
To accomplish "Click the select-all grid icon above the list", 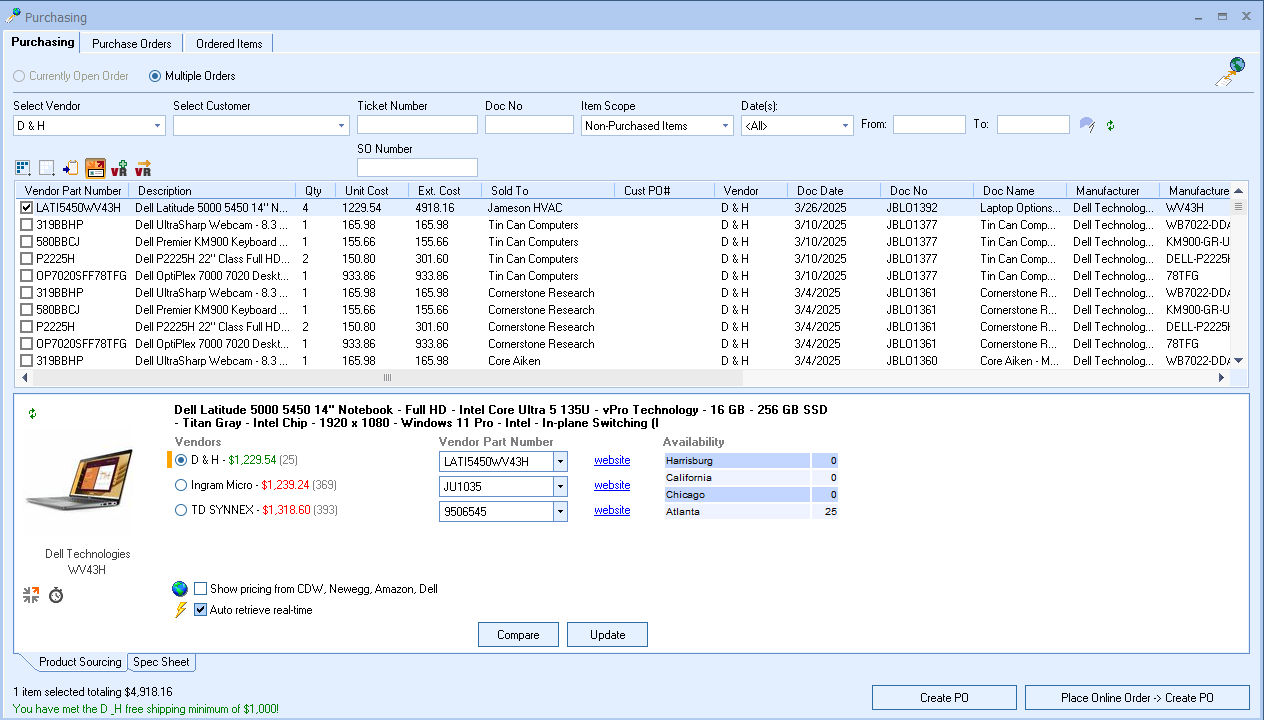I will (22, 168).
